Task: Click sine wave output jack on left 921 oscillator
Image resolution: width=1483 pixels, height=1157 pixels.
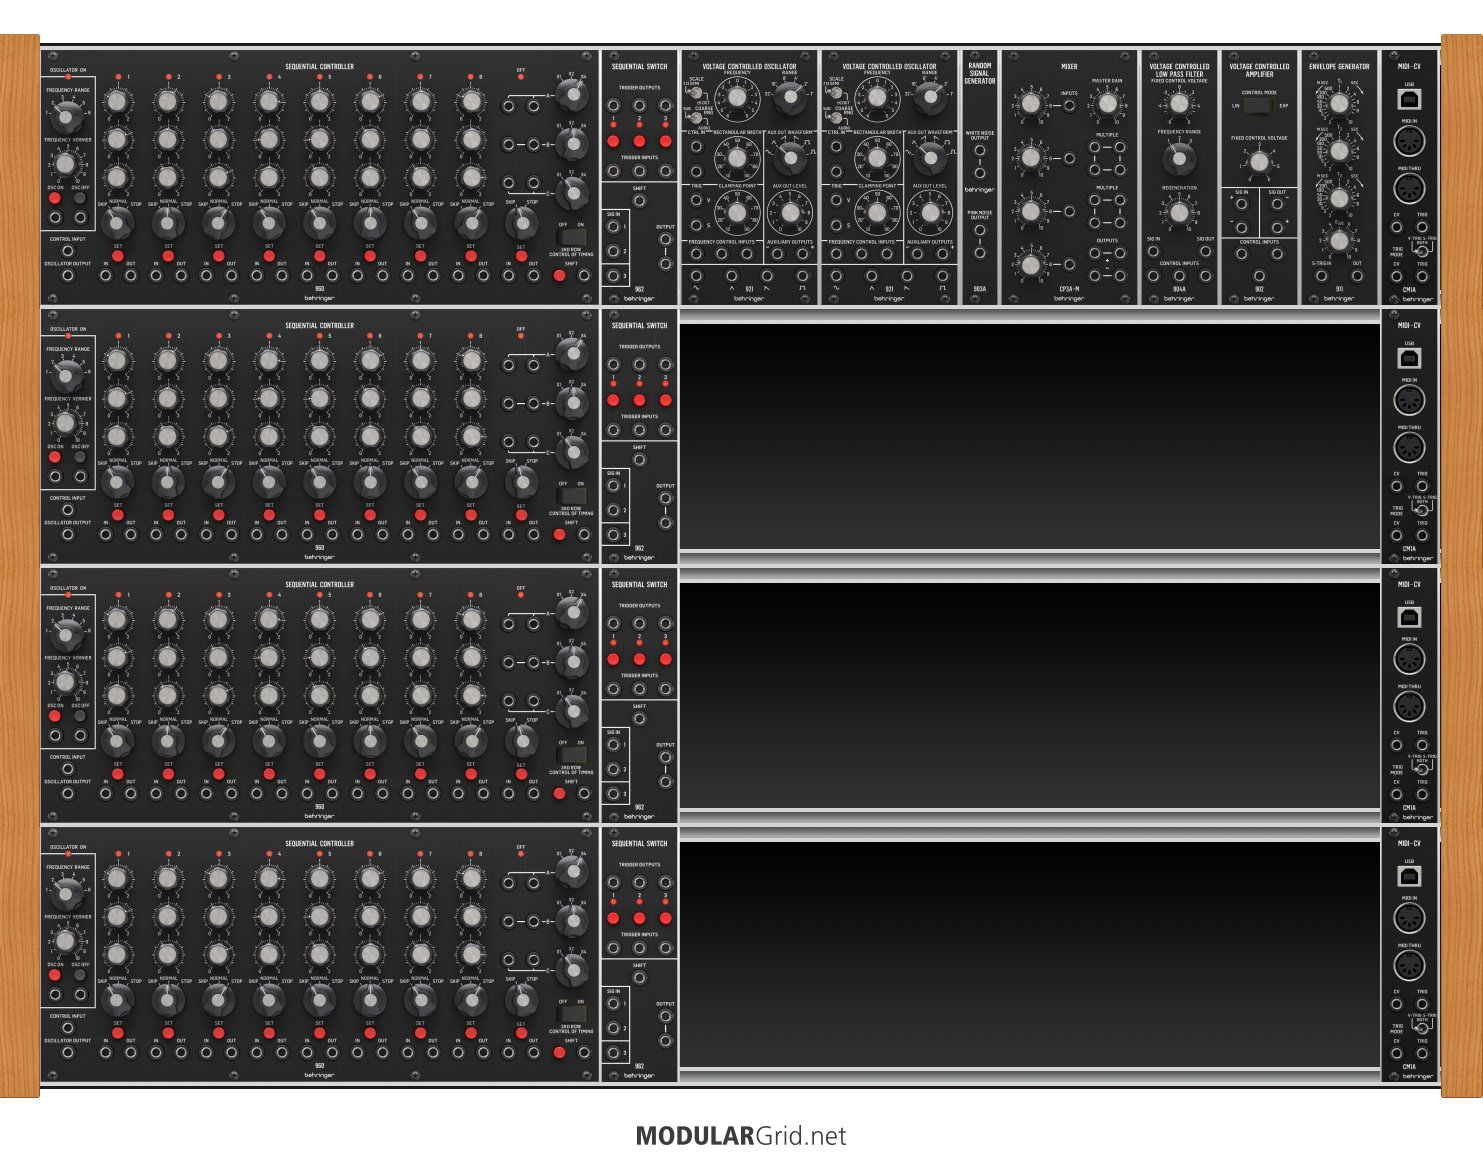Action: pos(696,276)
